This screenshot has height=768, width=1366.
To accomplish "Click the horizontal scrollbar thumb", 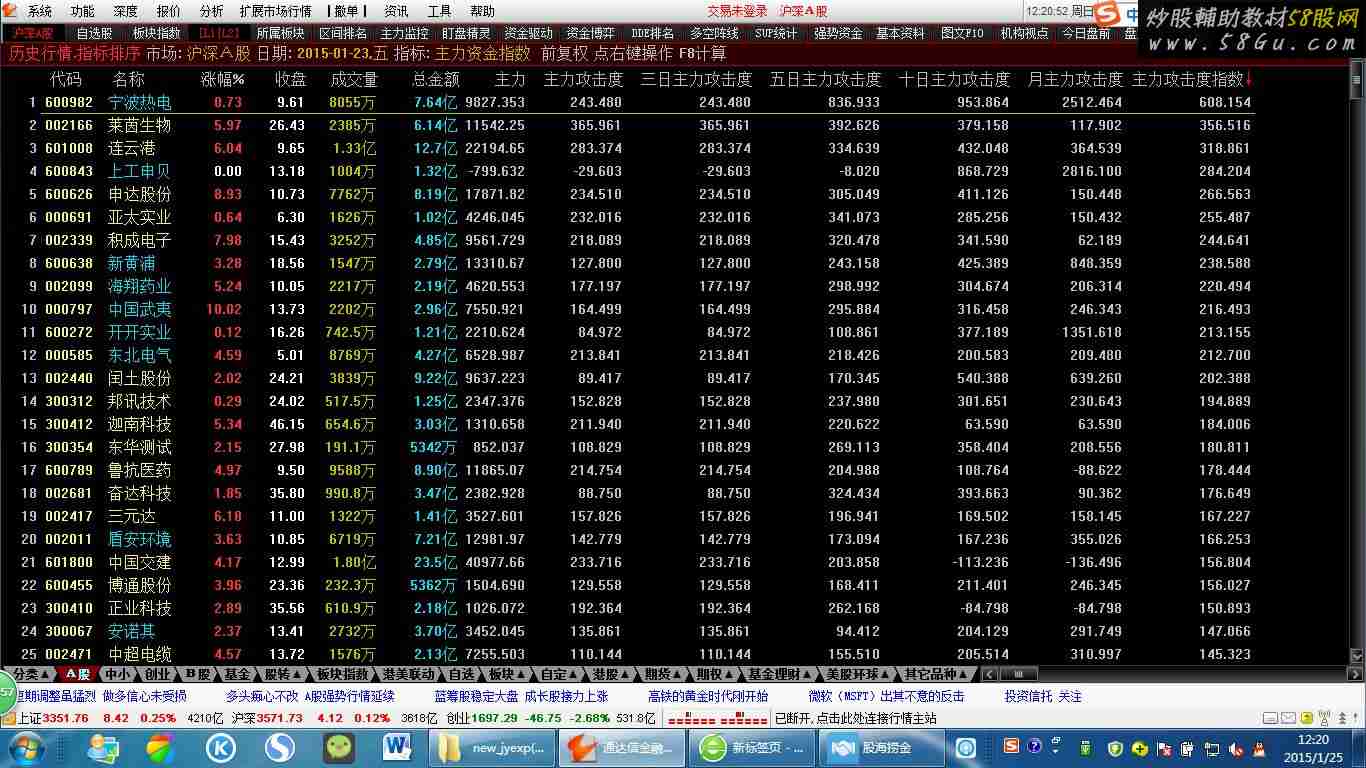I will point(1019,675).
